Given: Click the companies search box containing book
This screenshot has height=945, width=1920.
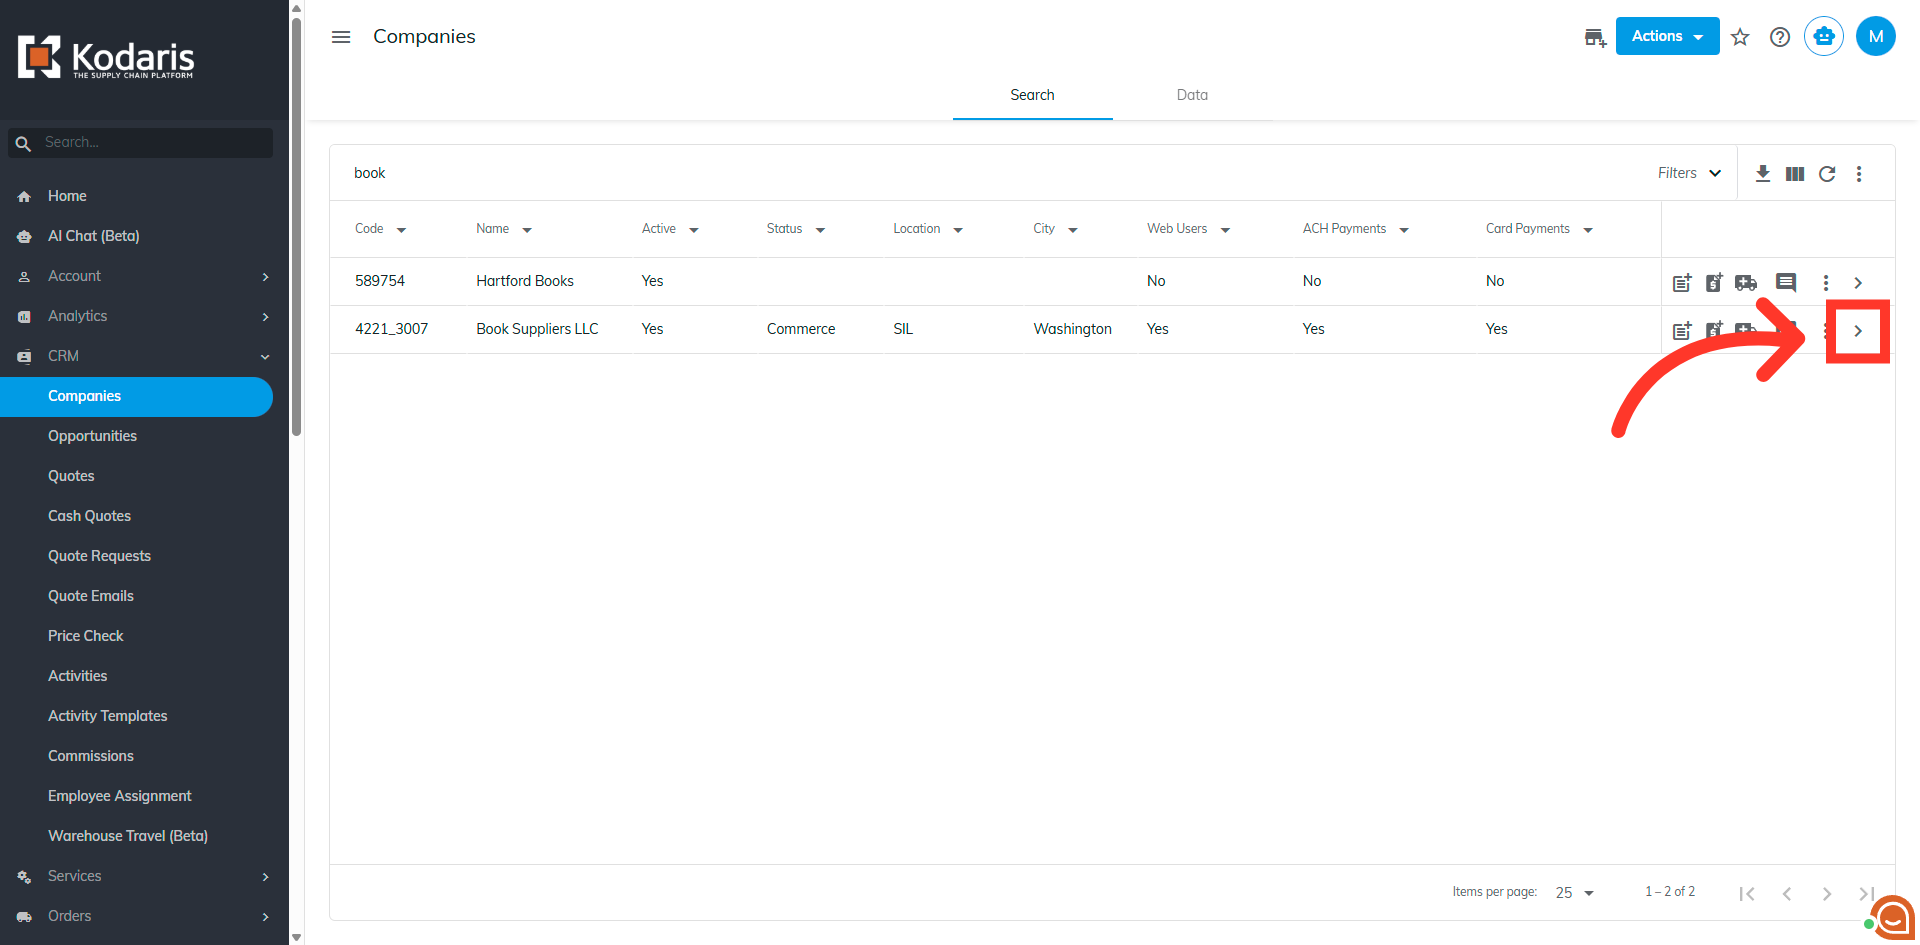Looking at the screenshot, I should coord(990,173).
